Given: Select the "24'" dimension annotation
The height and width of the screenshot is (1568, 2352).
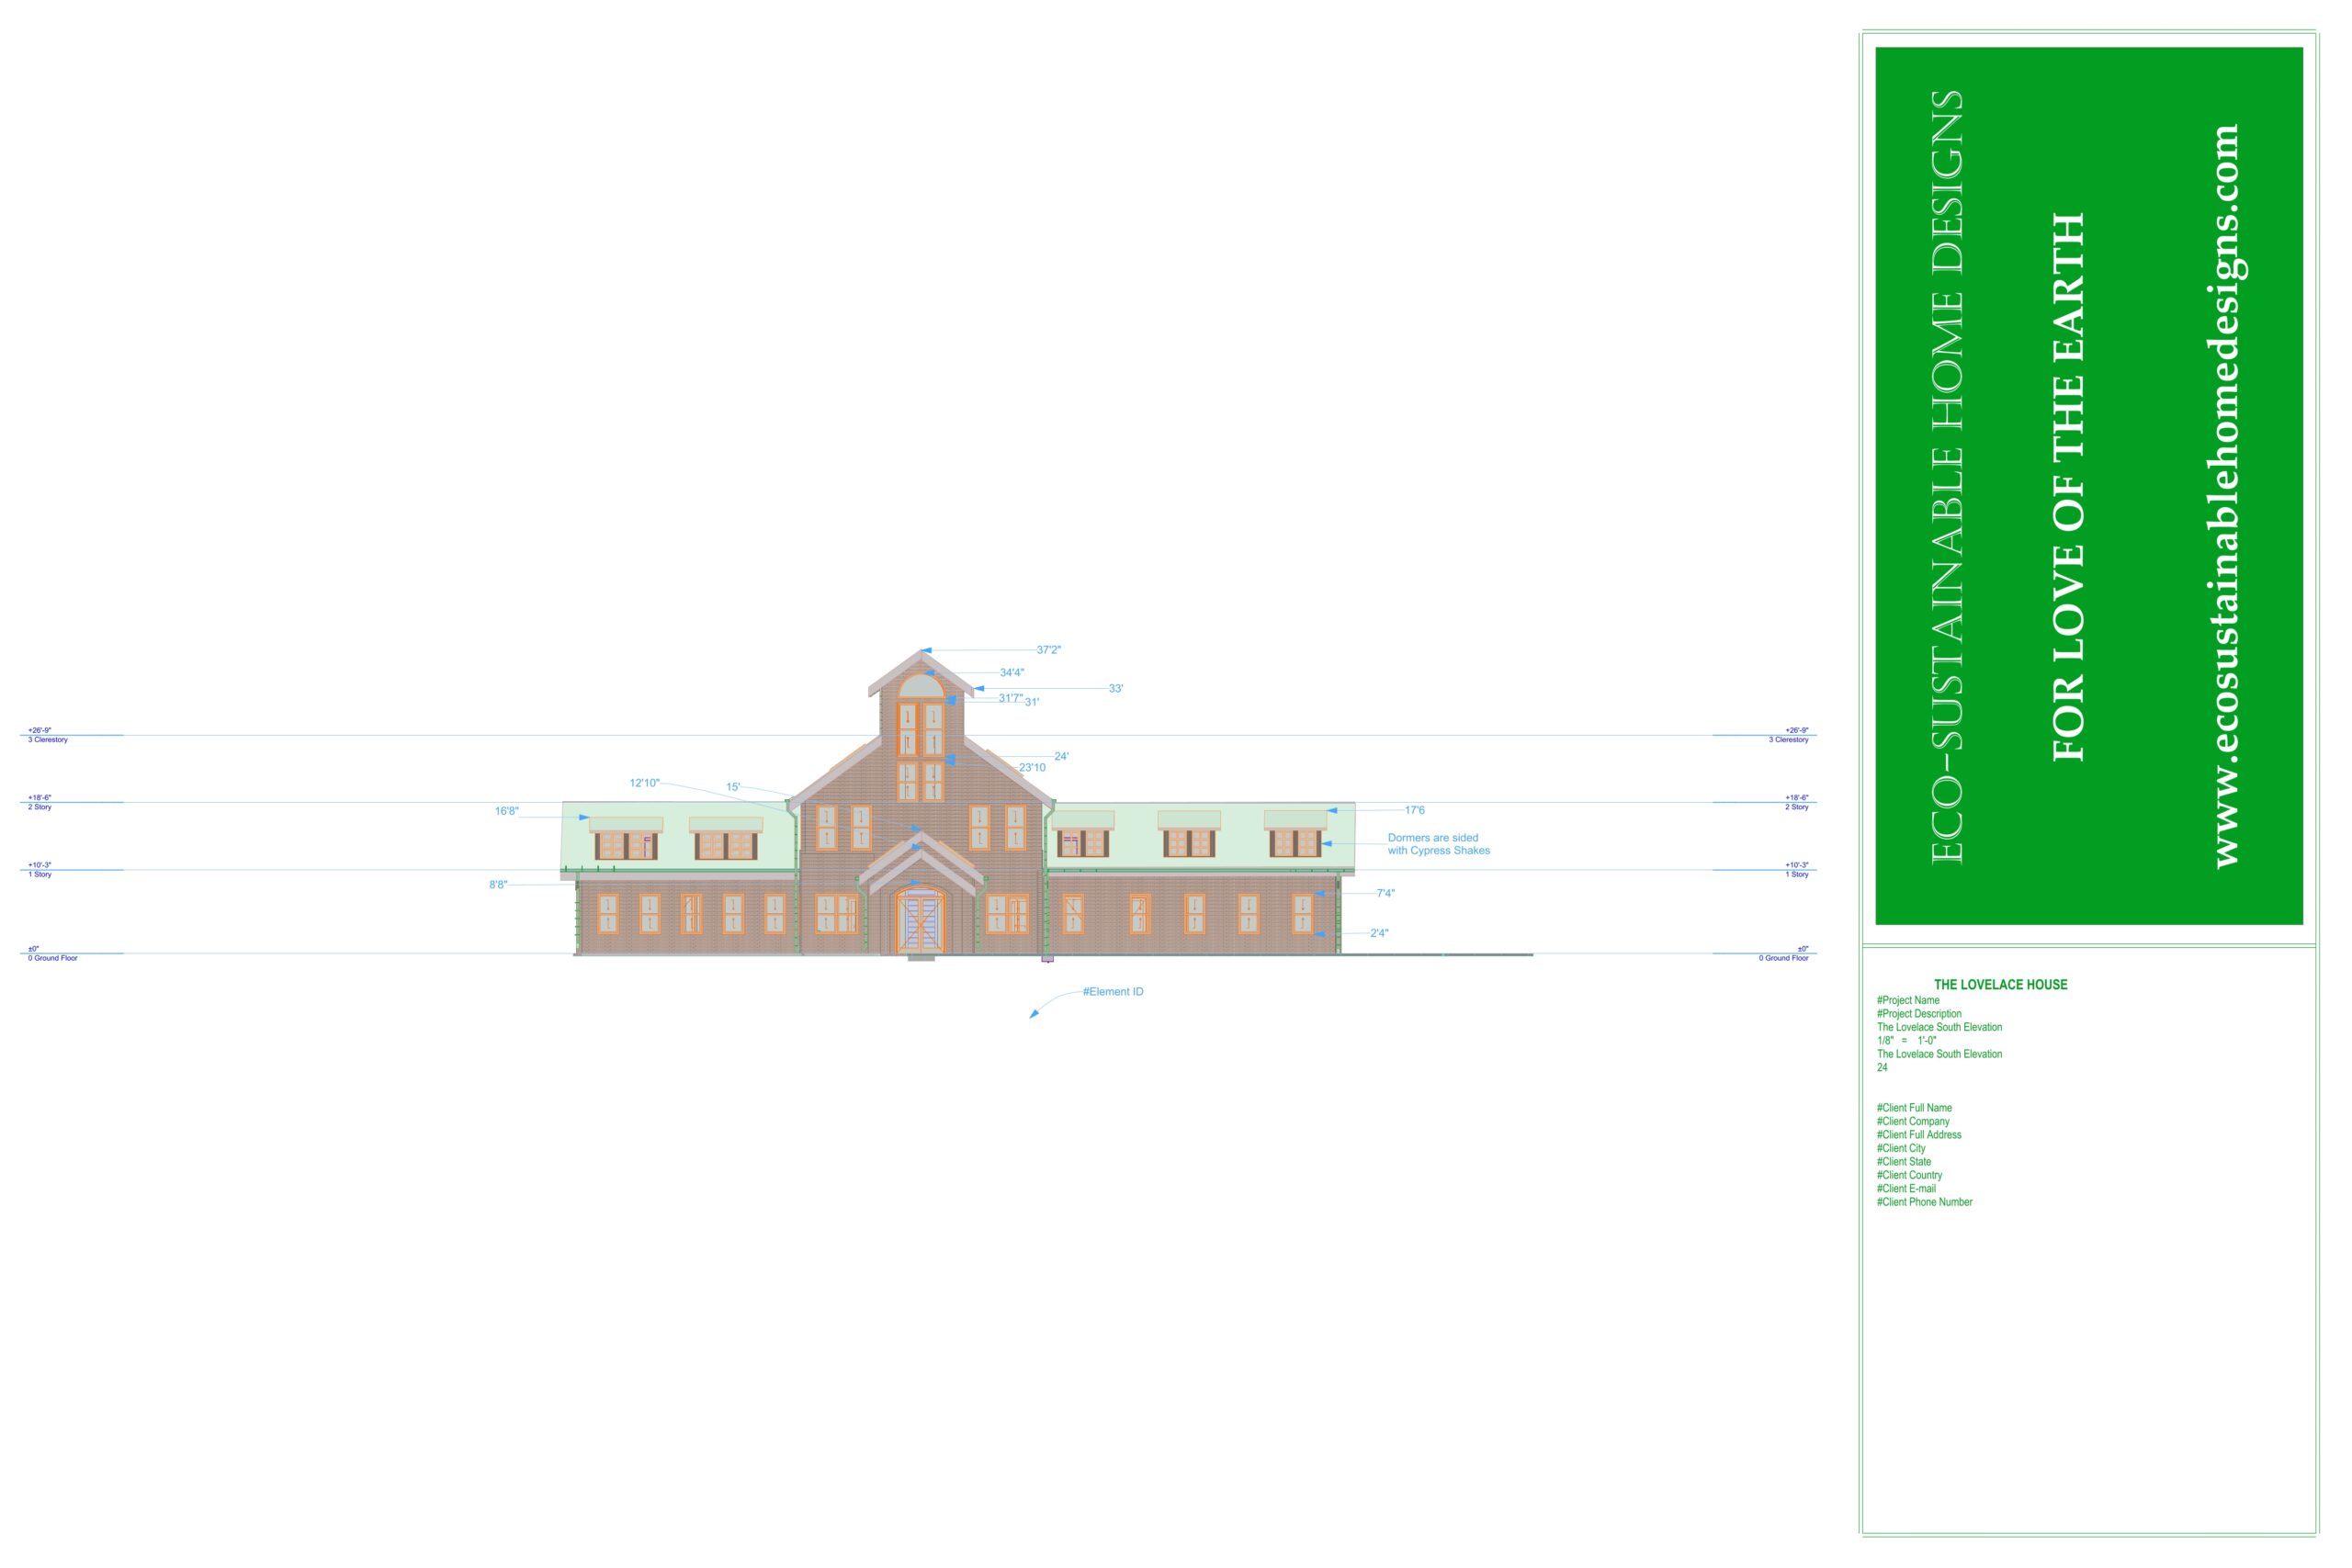Looking at the screenshot, I should coord(1061,757).
